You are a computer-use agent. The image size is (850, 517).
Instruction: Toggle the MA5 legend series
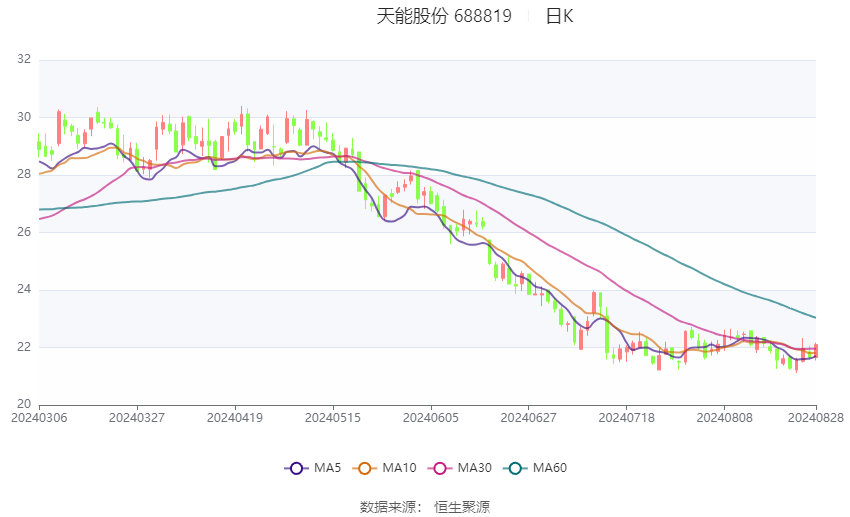point(313,468)
